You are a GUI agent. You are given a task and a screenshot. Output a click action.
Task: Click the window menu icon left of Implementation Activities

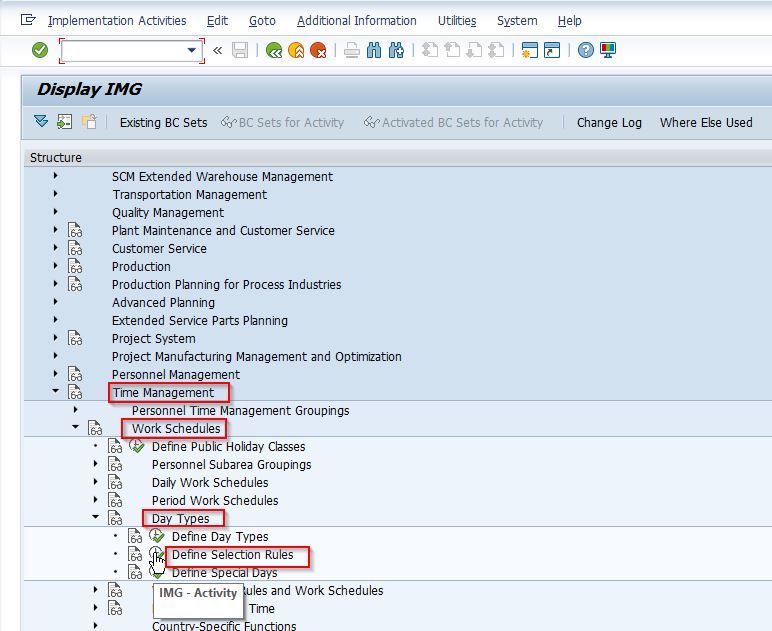point(28,20)
